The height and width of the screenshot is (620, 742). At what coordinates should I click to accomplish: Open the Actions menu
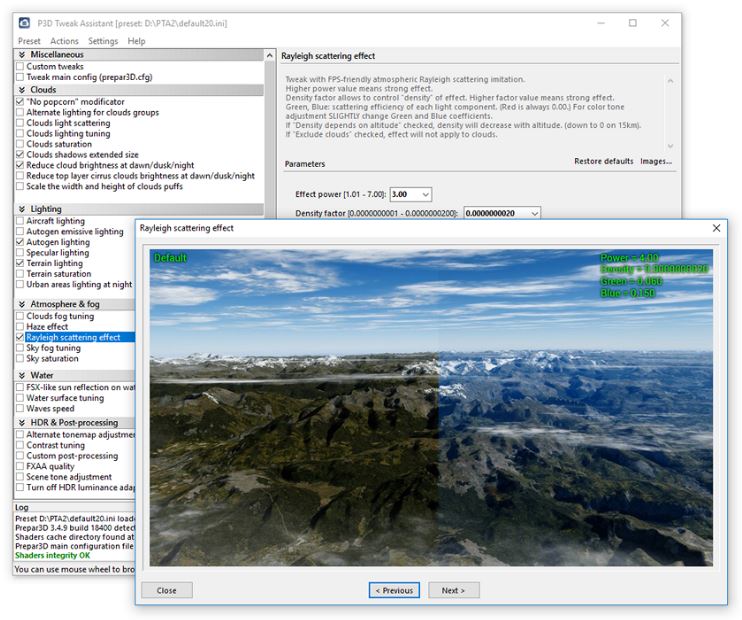64,41
